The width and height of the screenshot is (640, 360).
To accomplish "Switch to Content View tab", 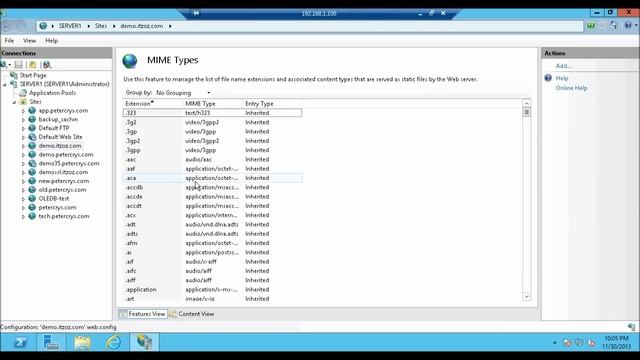I will click(x=192, y=314).
